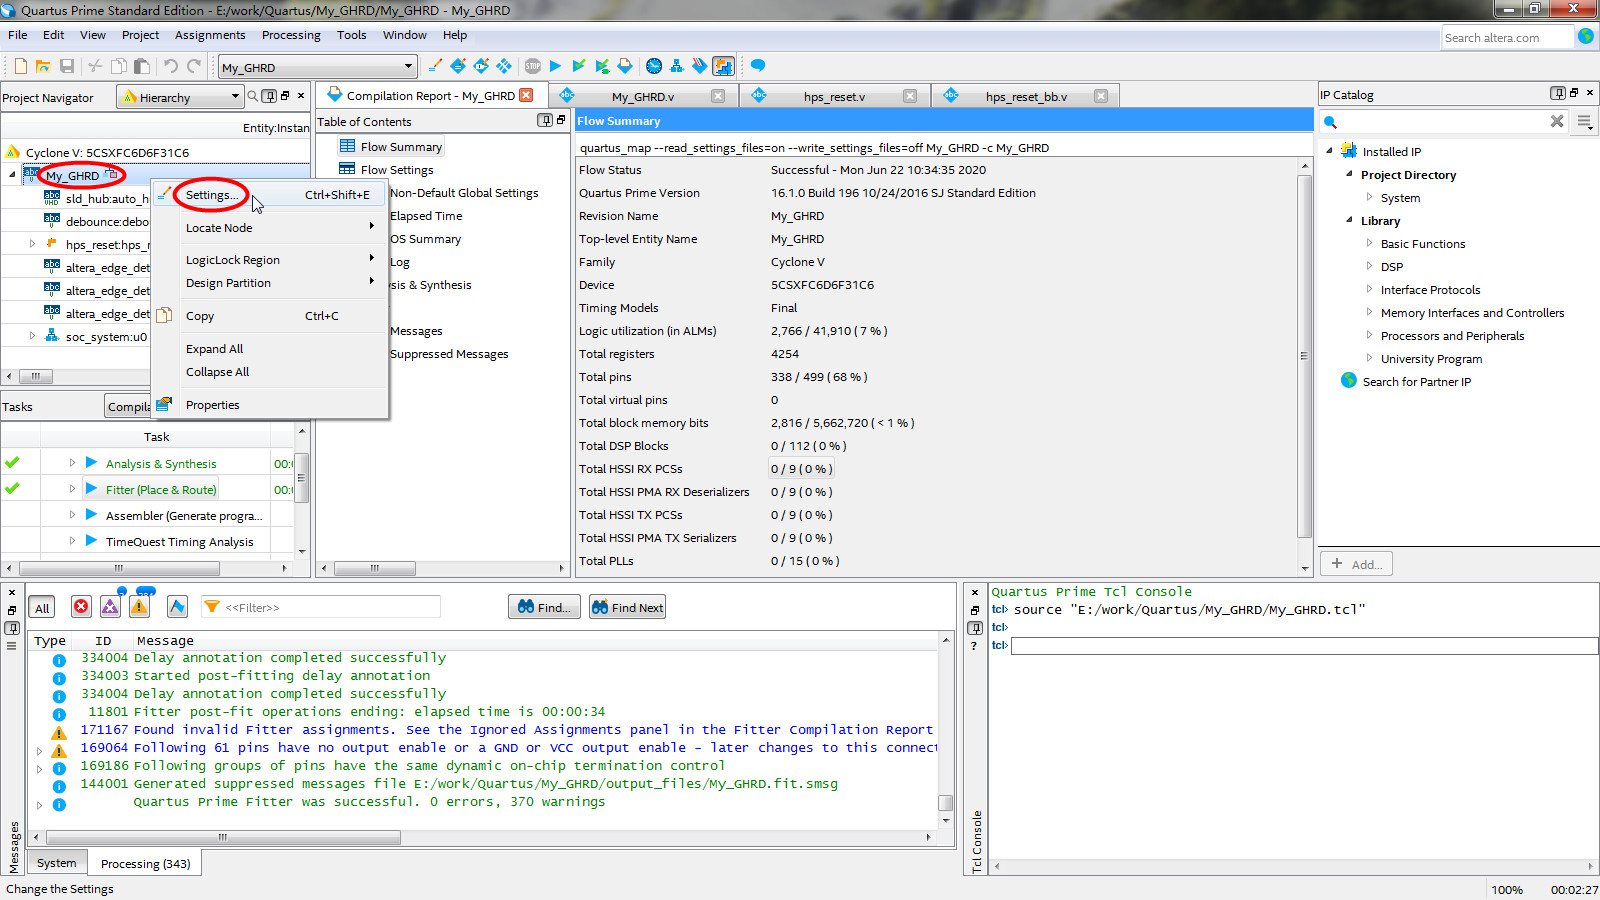Screen dimensions: 1600x900
Task: Click magnifier icon in Project Navigator header
Action: click(x=253, y=96)
